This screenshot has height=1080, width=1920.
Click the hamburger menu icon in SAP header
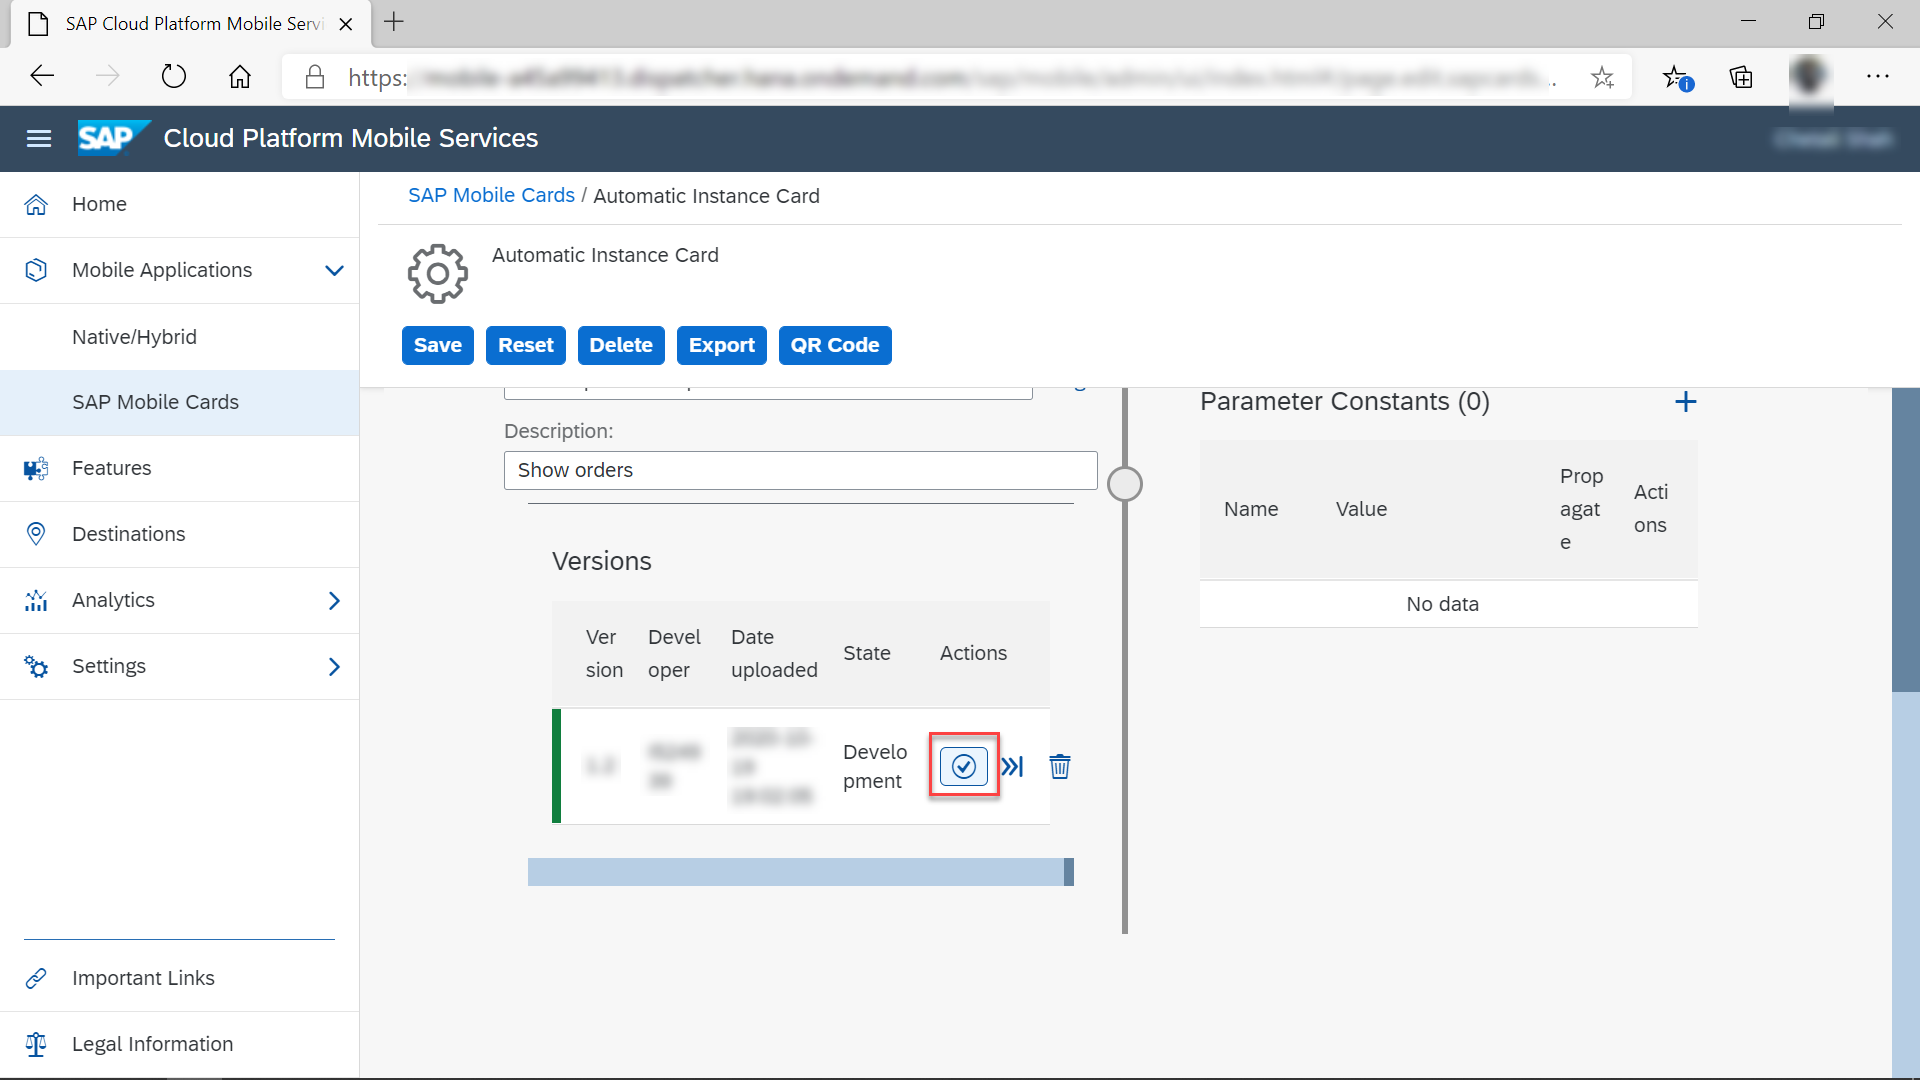click(39, 138)
